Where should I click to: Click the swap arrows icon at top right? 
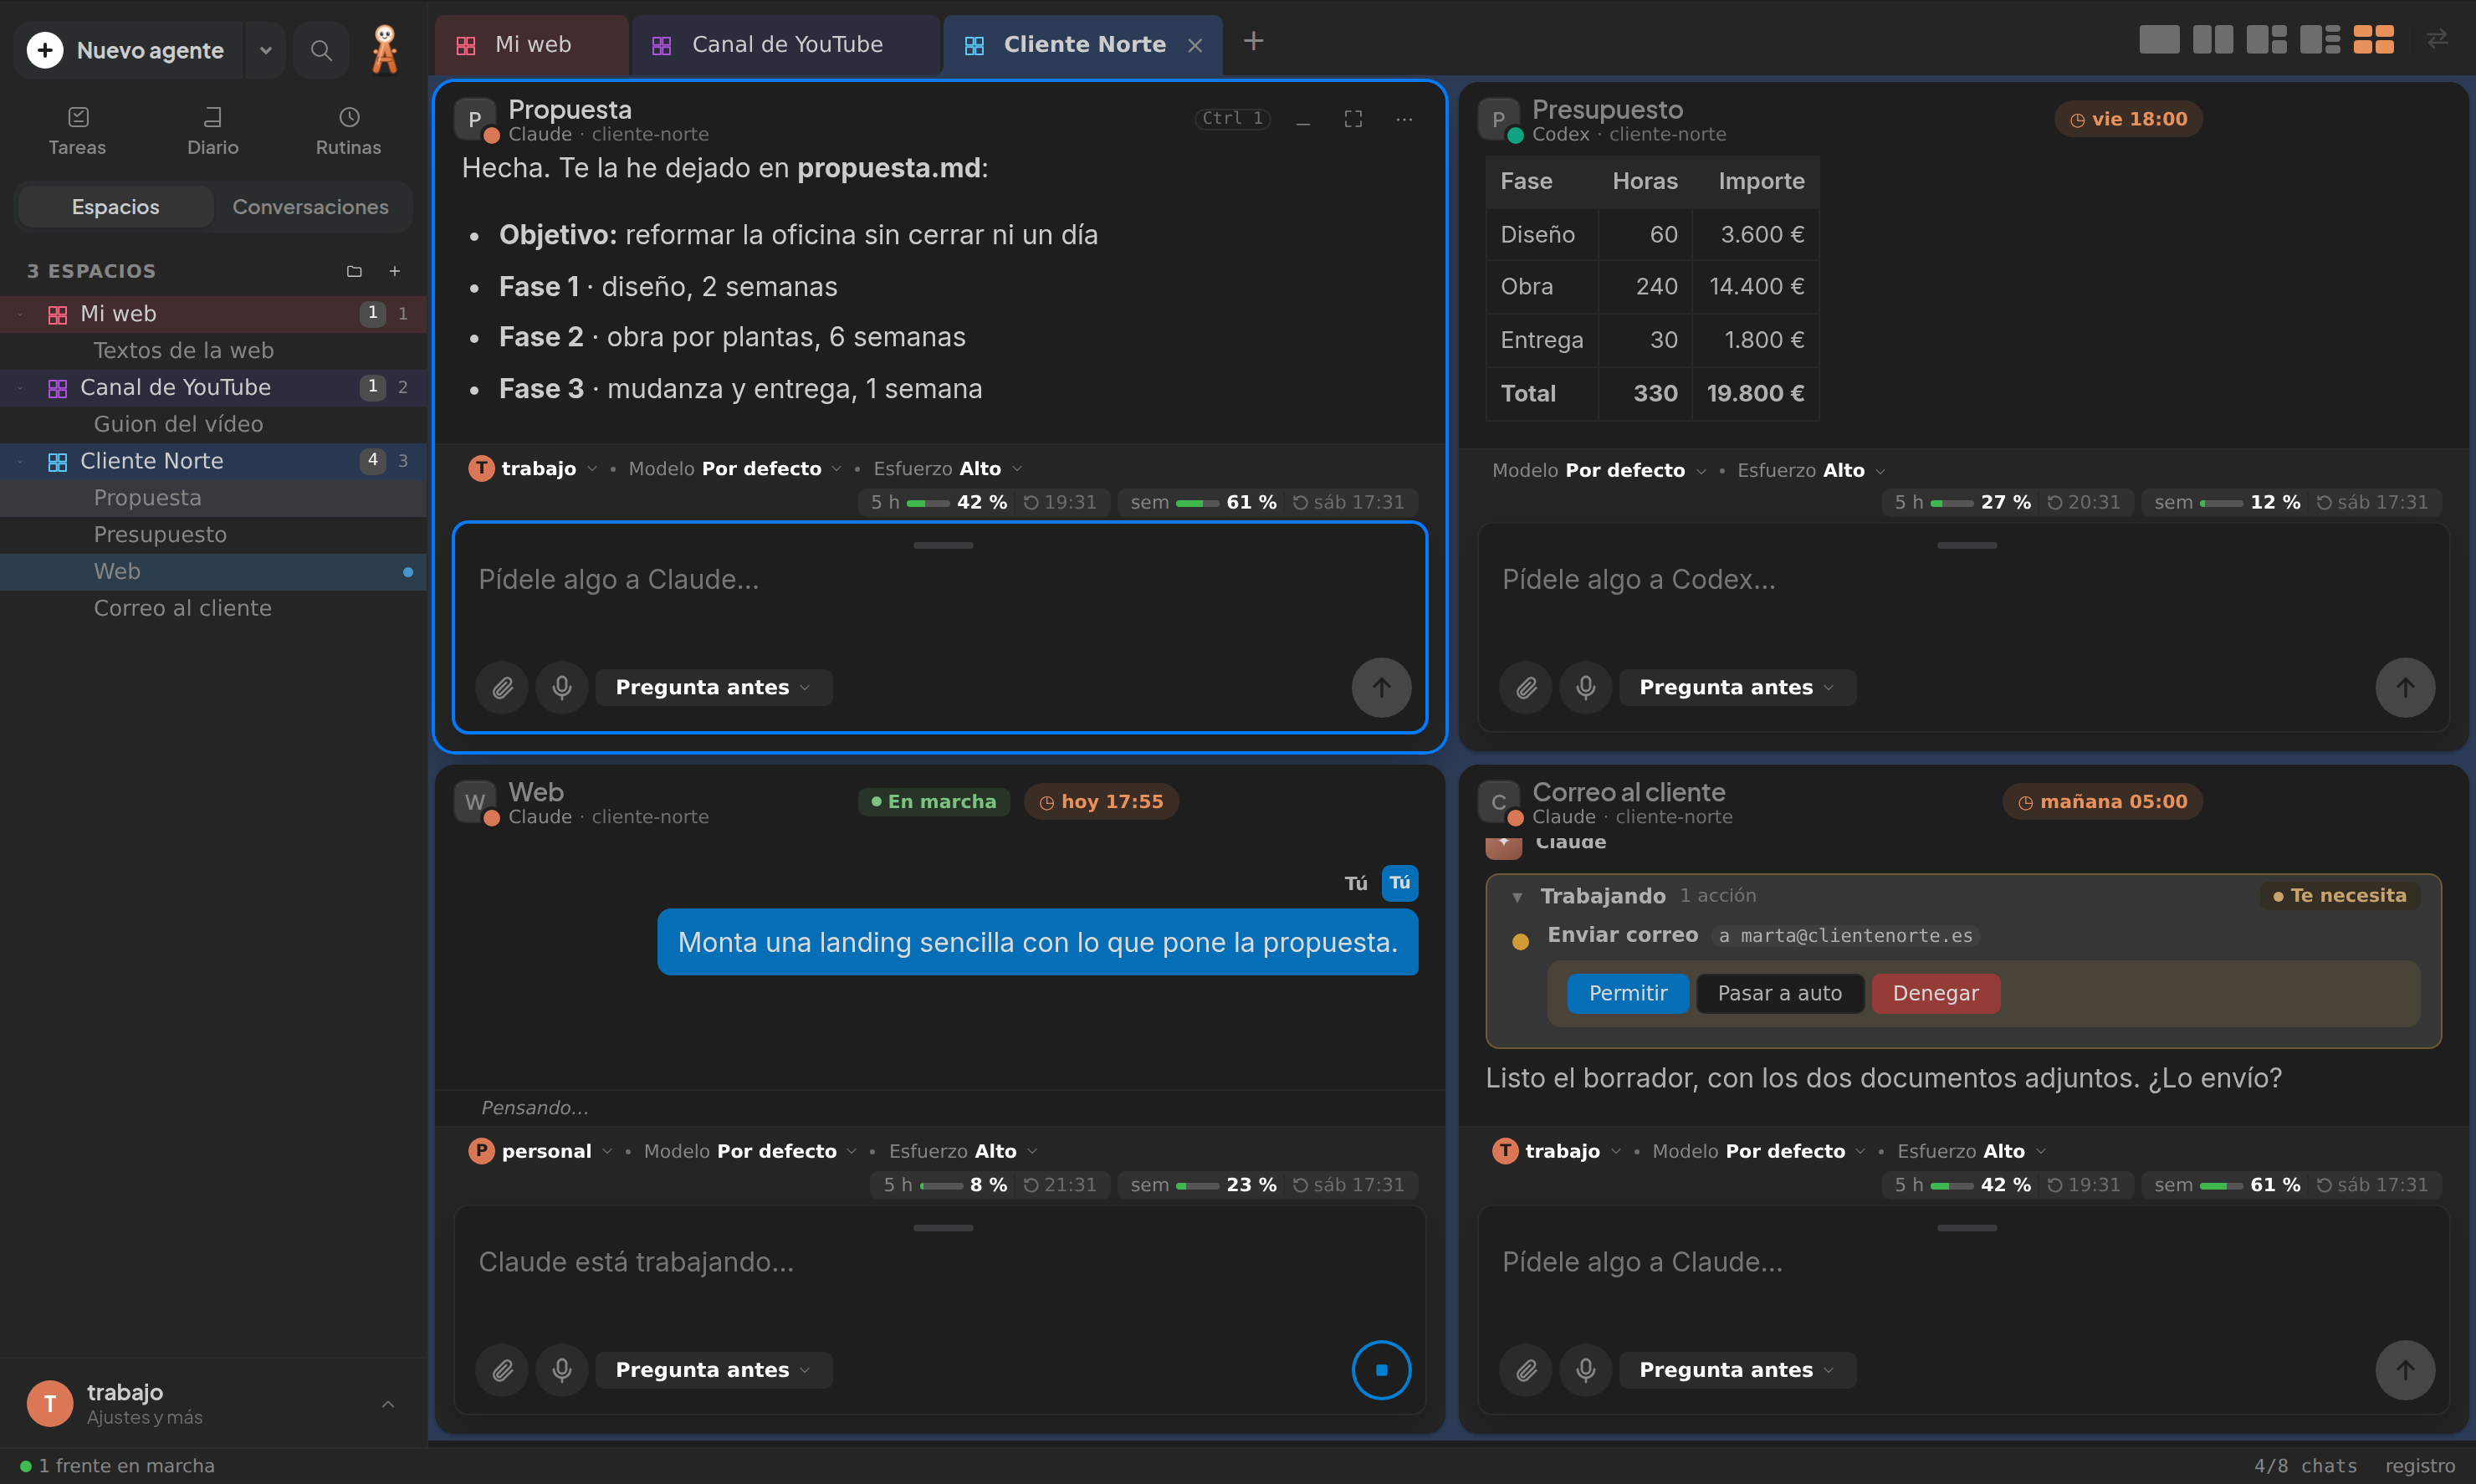pyautogui.click(x=2437, y=39)
